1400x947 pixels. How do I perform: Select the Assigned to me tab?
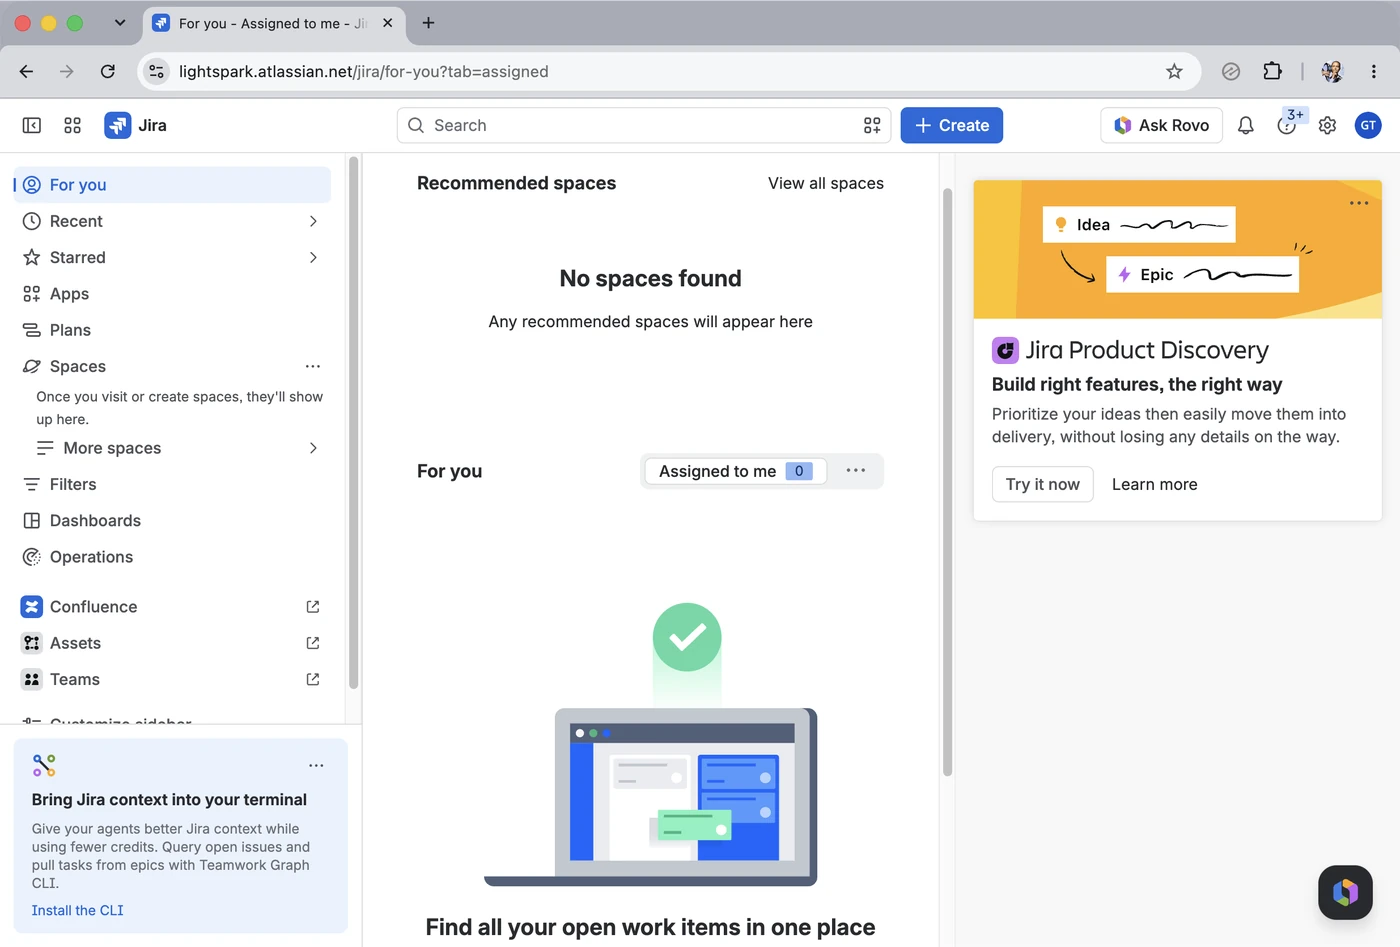pyautogui.click(x=735, y=471)
